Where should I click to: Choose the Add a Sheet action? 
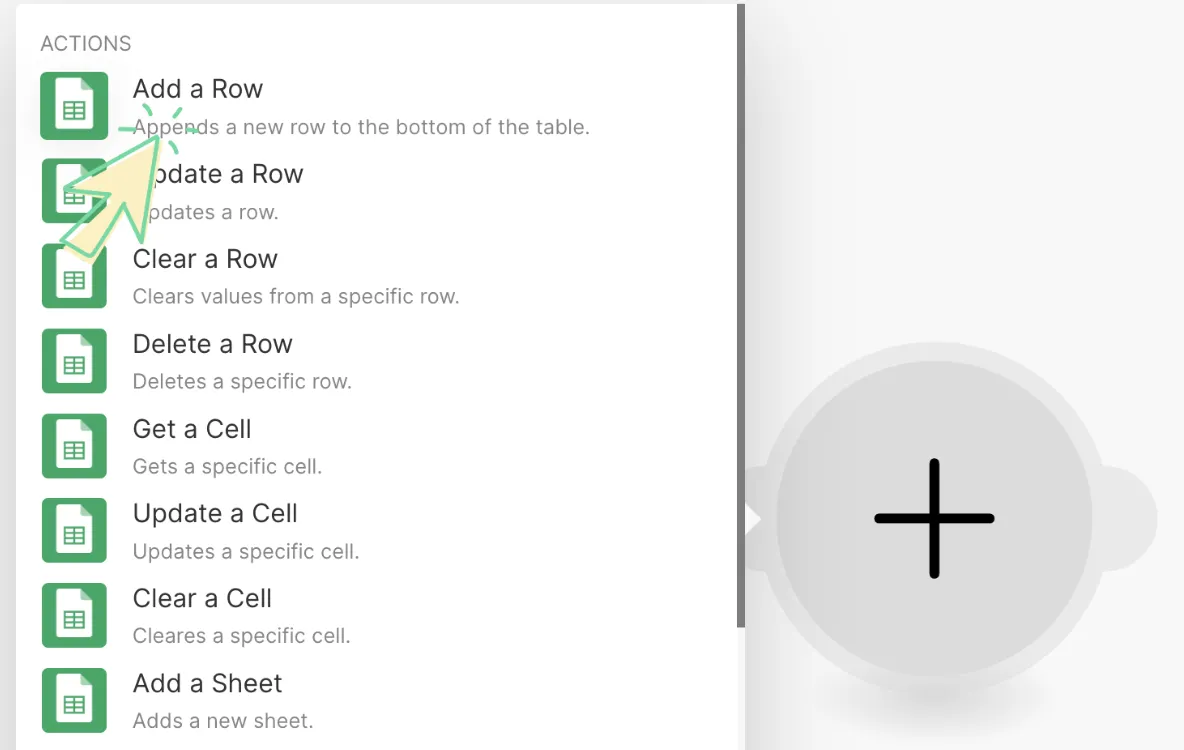(x=207, y=684)
